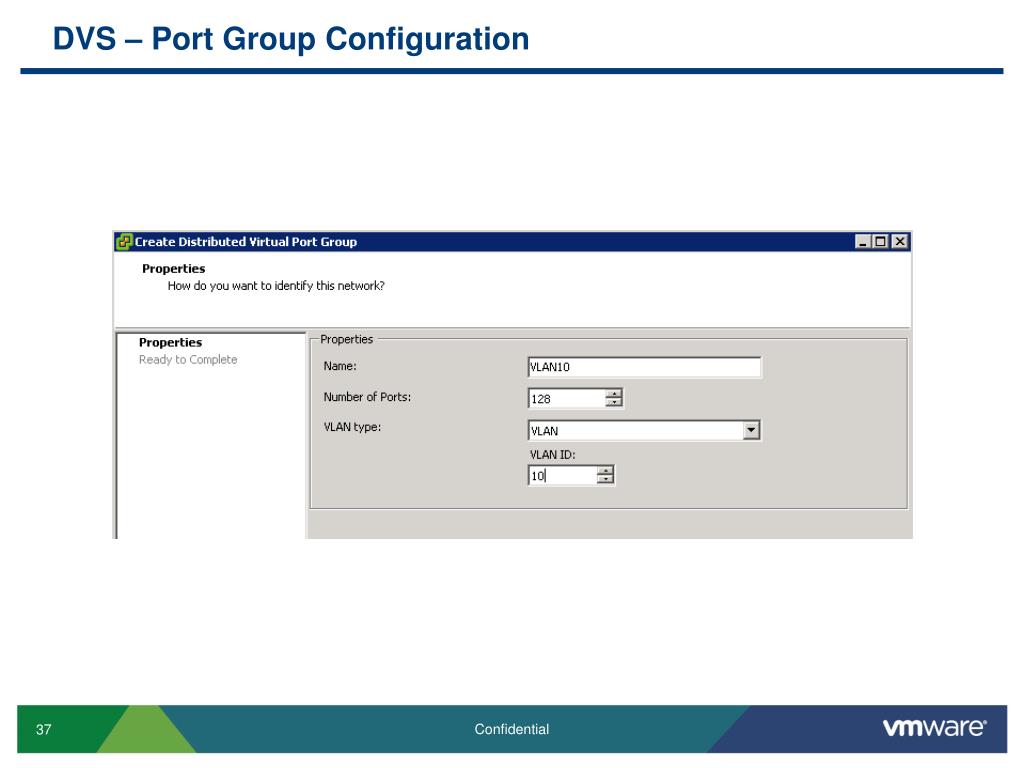
Task: Click the vSphere icon in dialog title bar
Action: (x=124, y=242)
